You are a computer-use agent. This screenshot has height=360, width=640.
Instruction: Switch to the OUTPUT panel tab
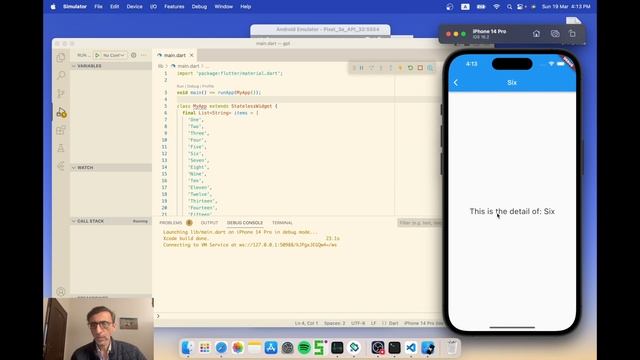(209, 223)
